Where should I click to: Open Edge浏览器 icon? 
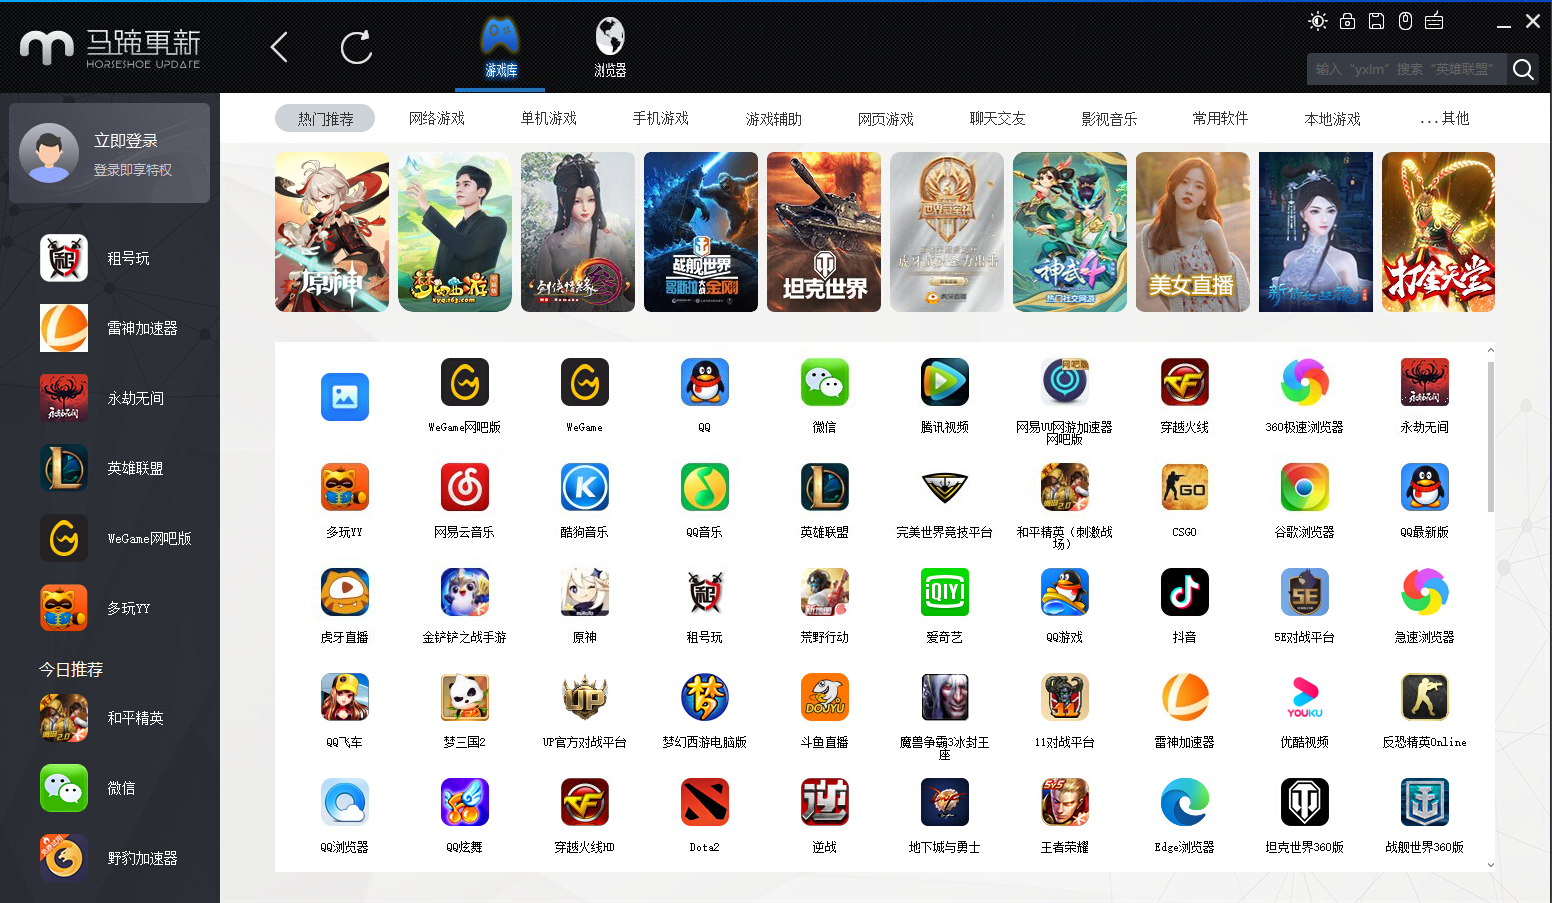point(1185,802)
